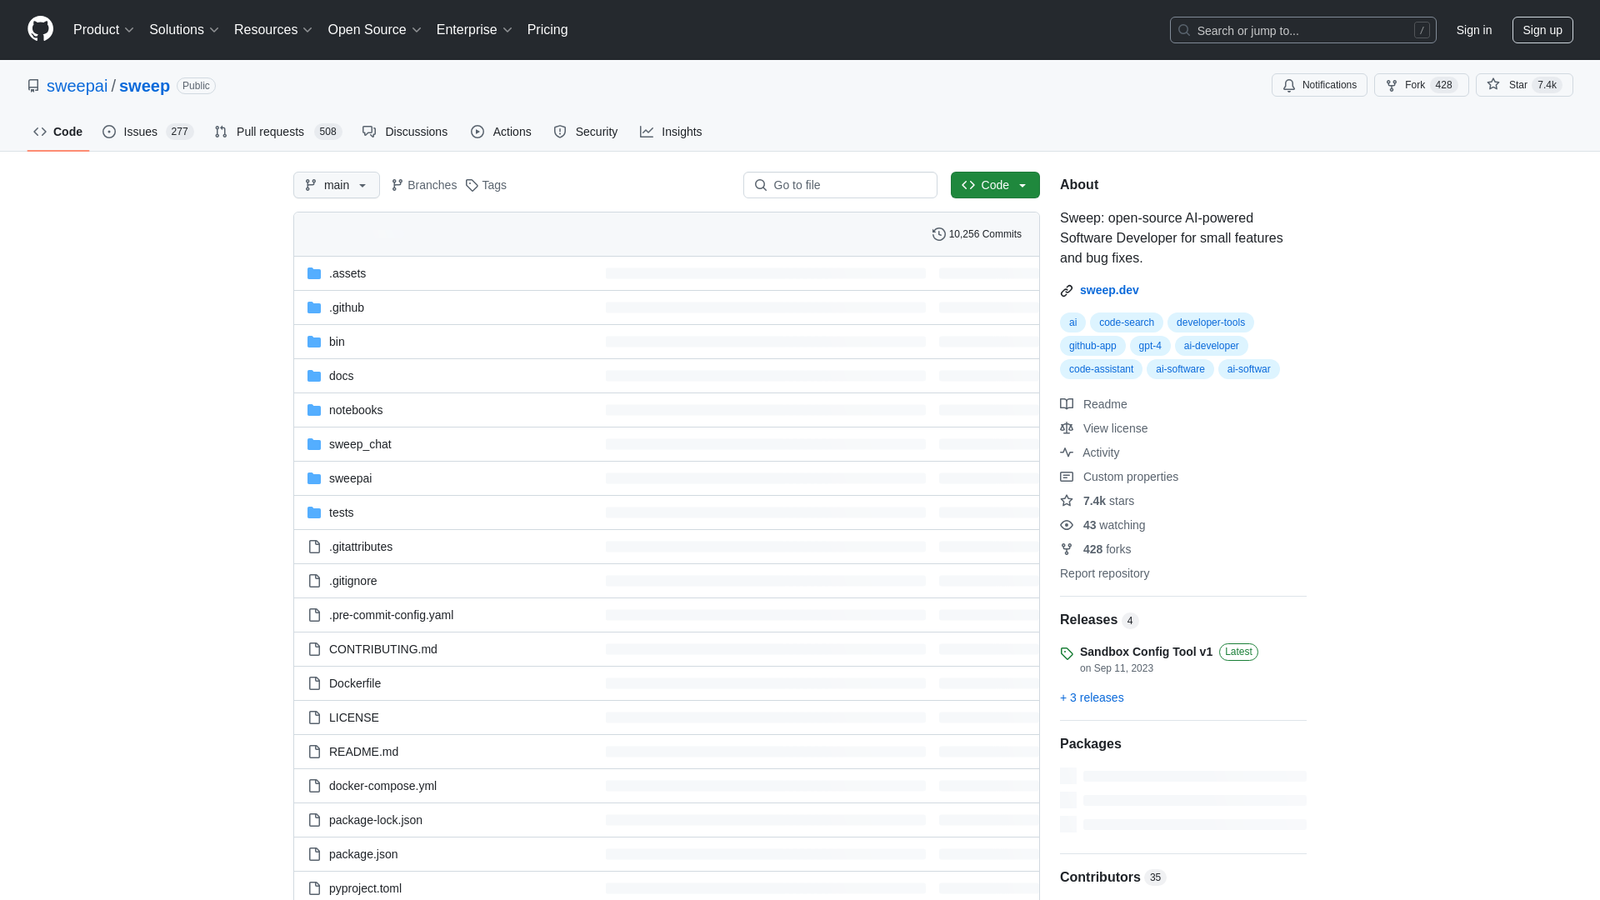The image size is (1600, 900).
Task: Click the notebooks folder icon
Action: [314, 410]
